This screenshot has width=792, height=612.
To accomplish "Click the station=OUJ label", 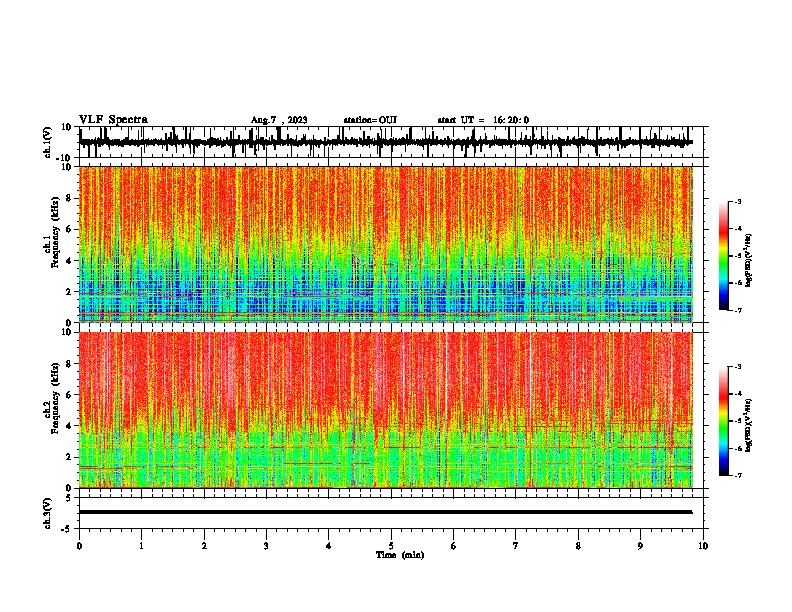I will pyautogui.click(x=370, y=120).
